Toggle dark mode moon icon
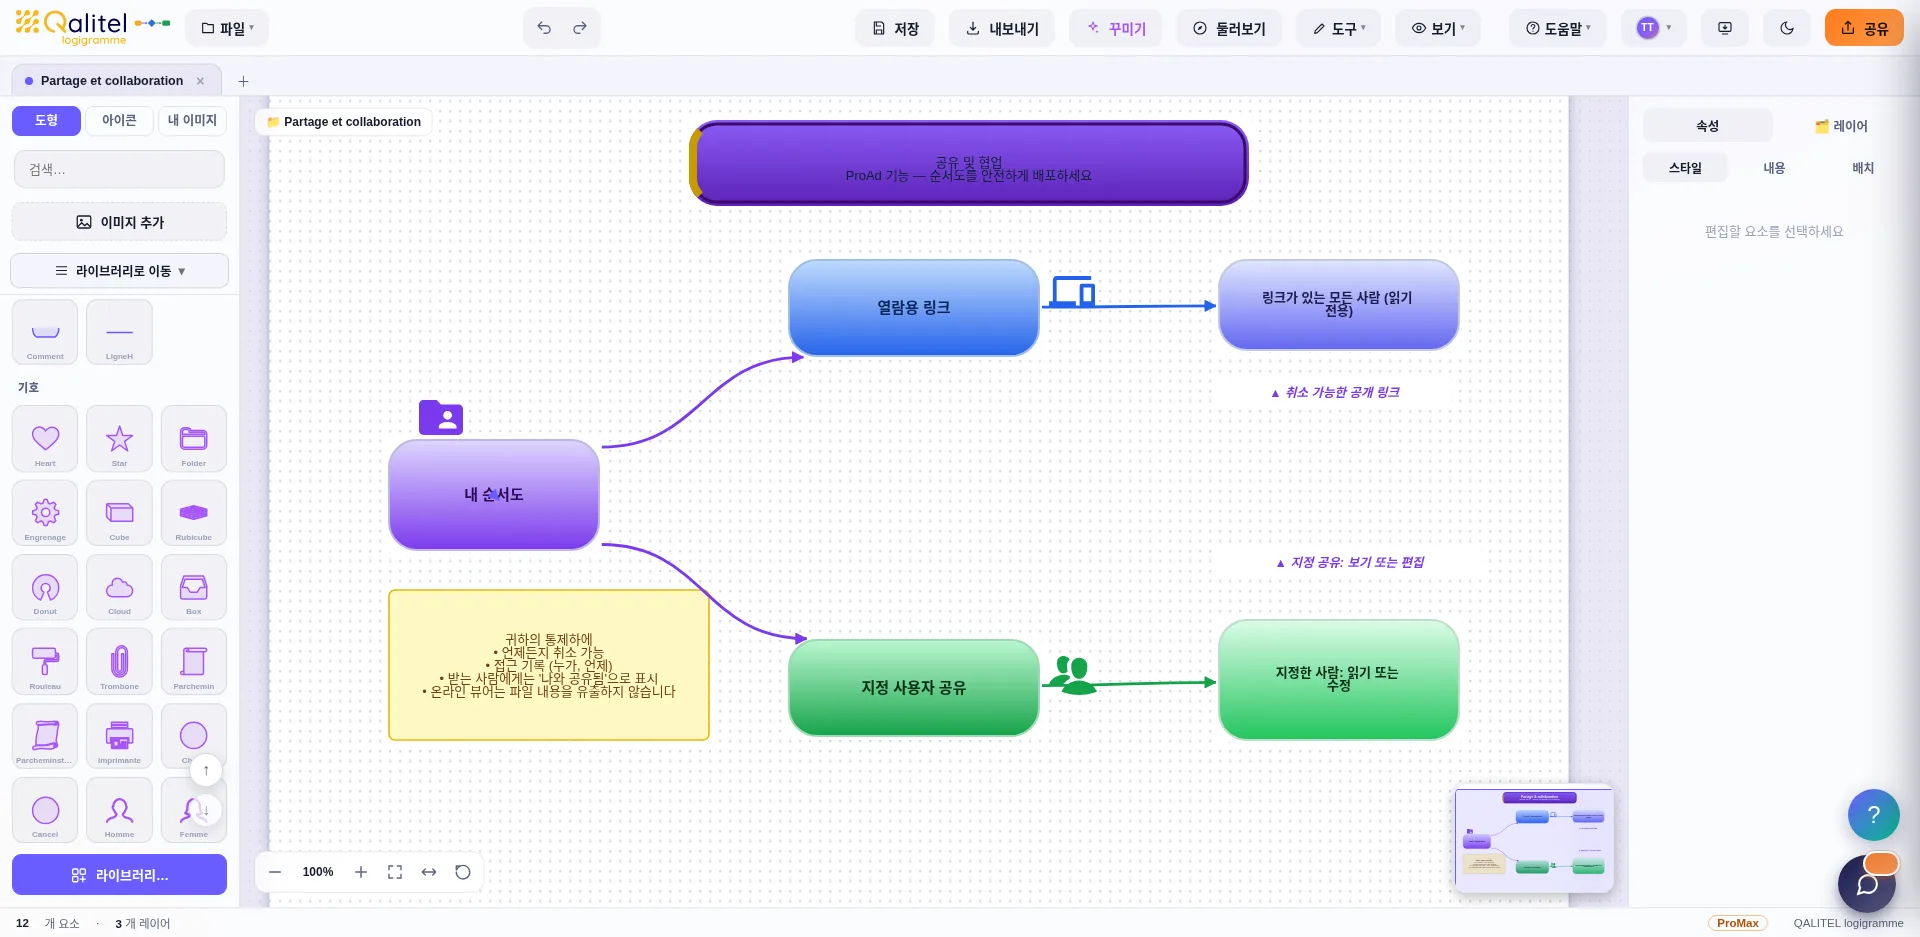This screenshot has width=1920, height=937. 1787,28
